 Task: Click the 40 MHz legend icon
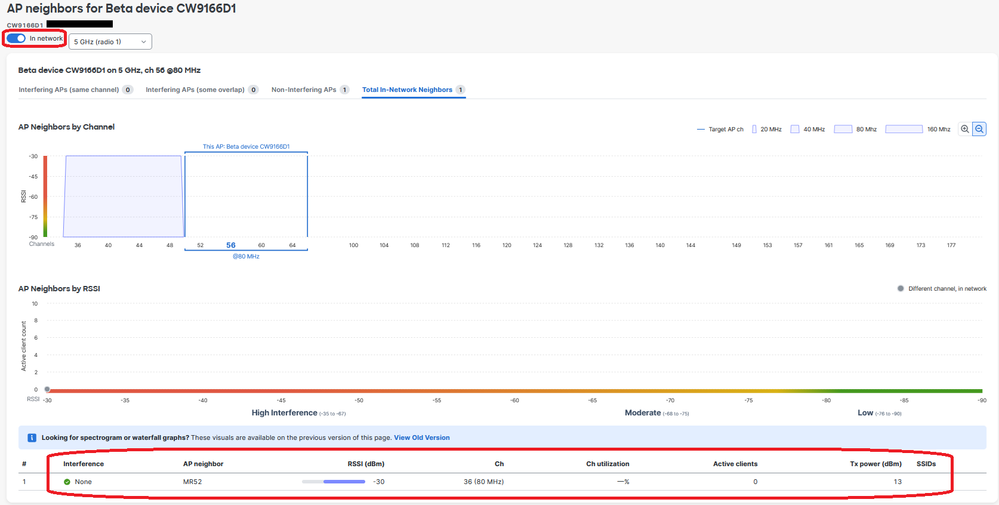point(795,129)
